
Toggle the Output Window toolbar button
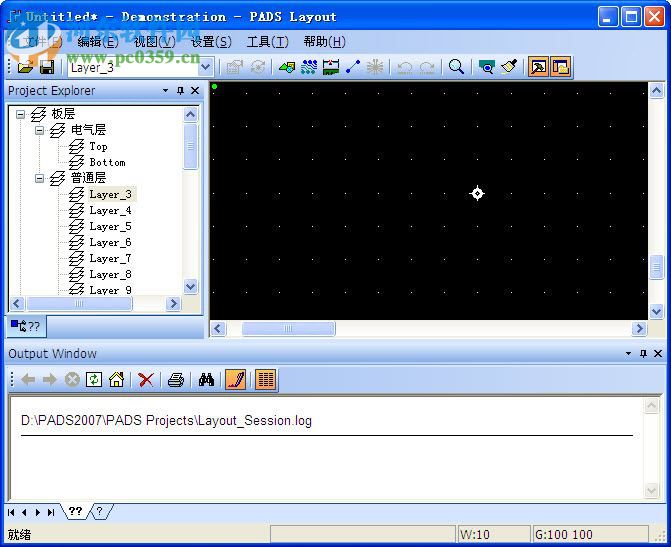538,67
